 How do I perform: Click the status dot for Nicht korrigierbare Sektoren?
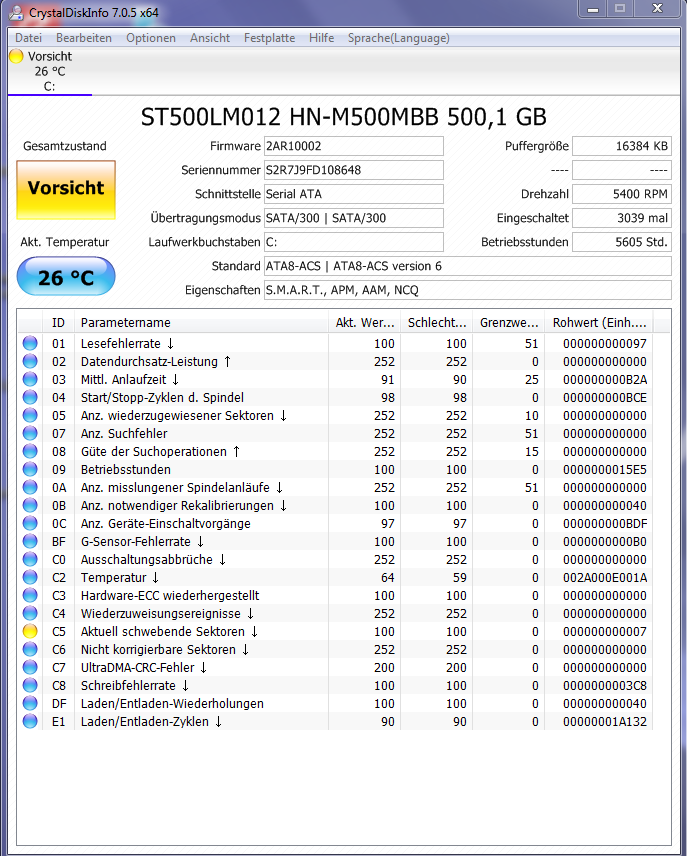click(30, 649)
